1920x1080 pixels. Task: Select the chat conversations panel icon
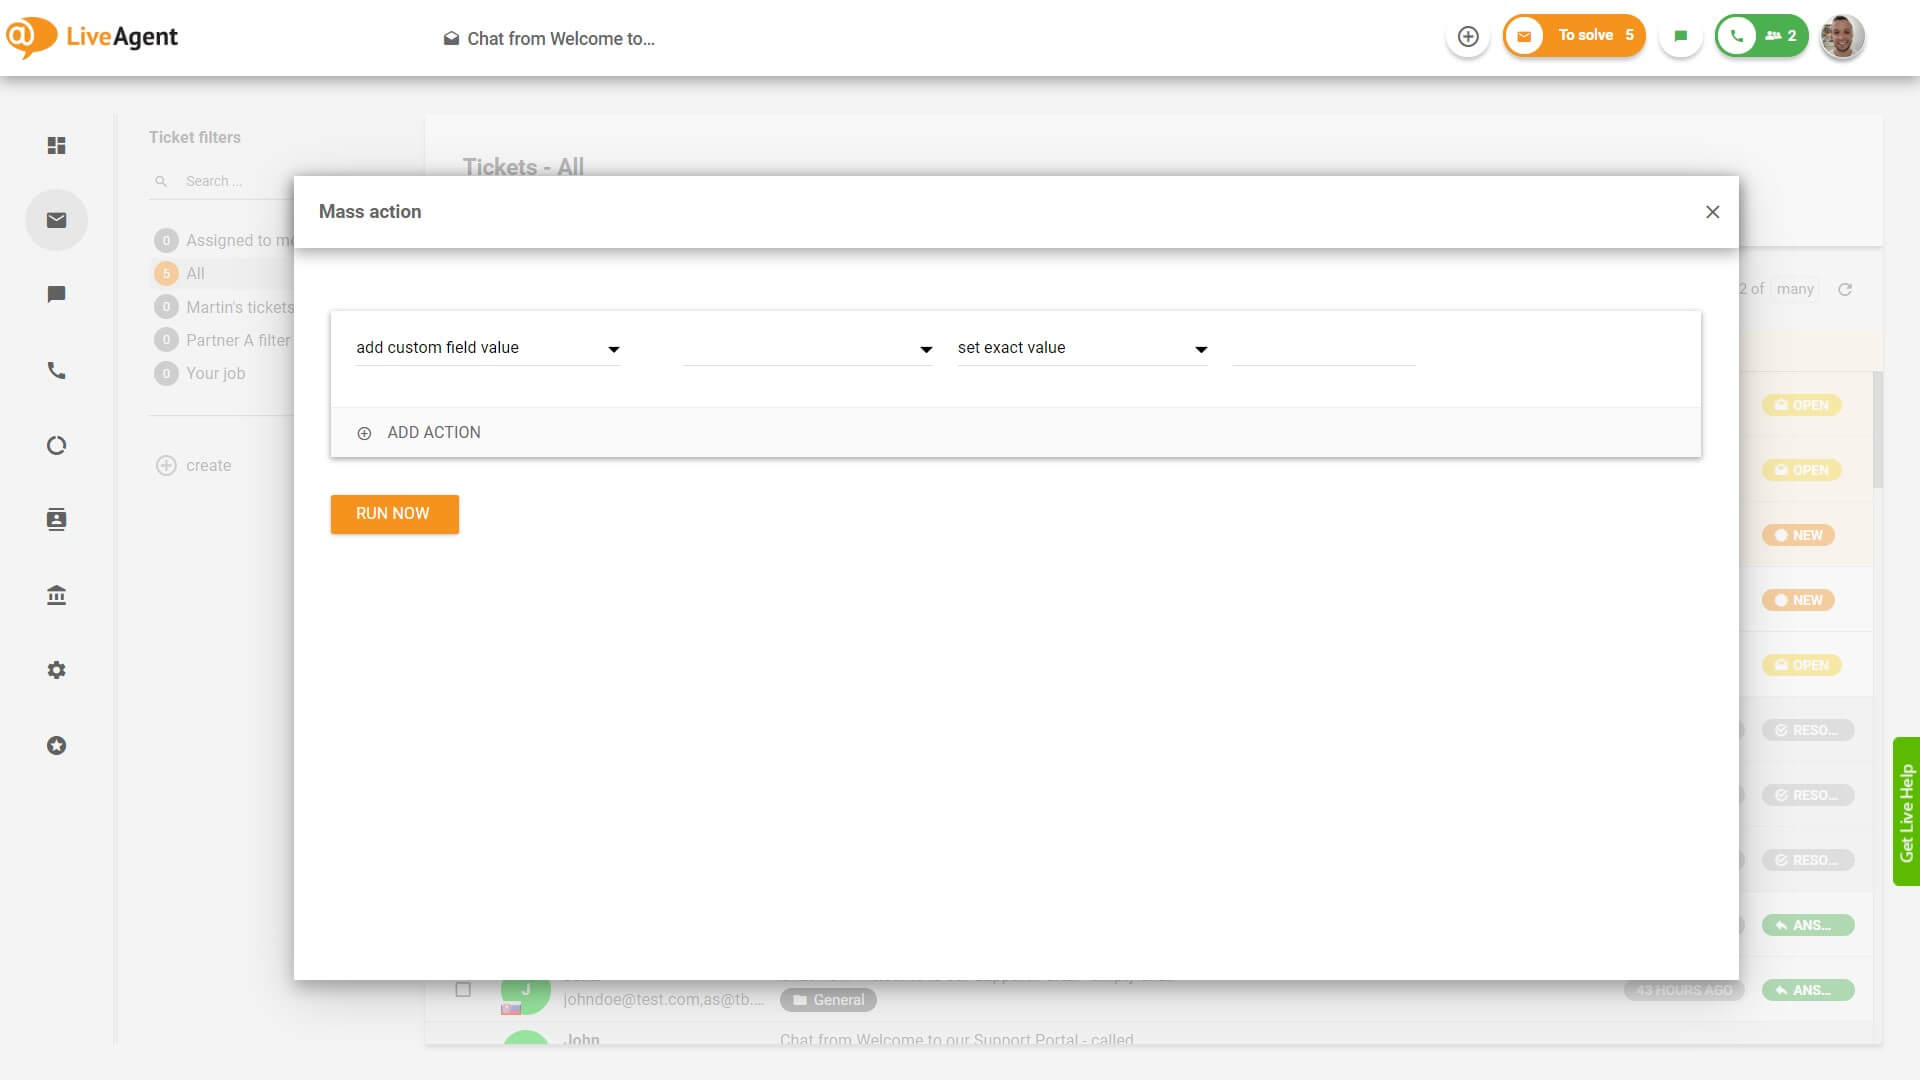tap(57, 294)
